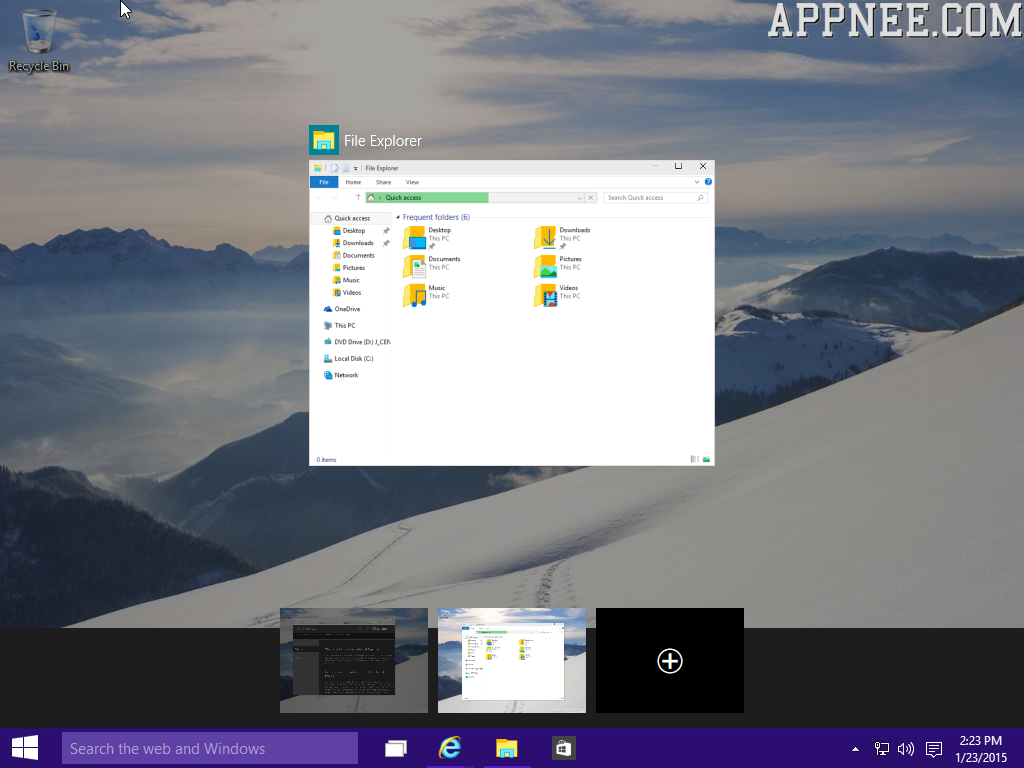Open the Home ribbon tab
Viewport: 1024px width, 768px height.
click(353, 182)
